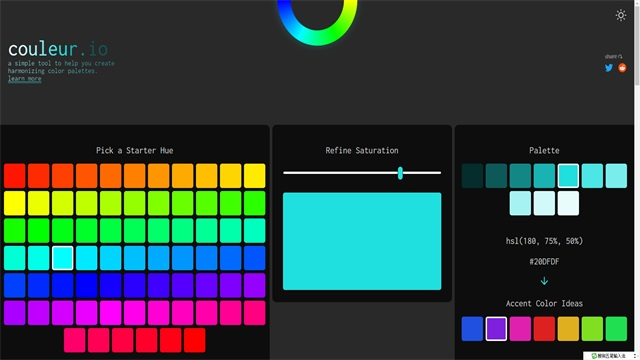Click the hsl(180, 75%, 50%) value text
The image size is (640, 360).
(x=544, y=241)
